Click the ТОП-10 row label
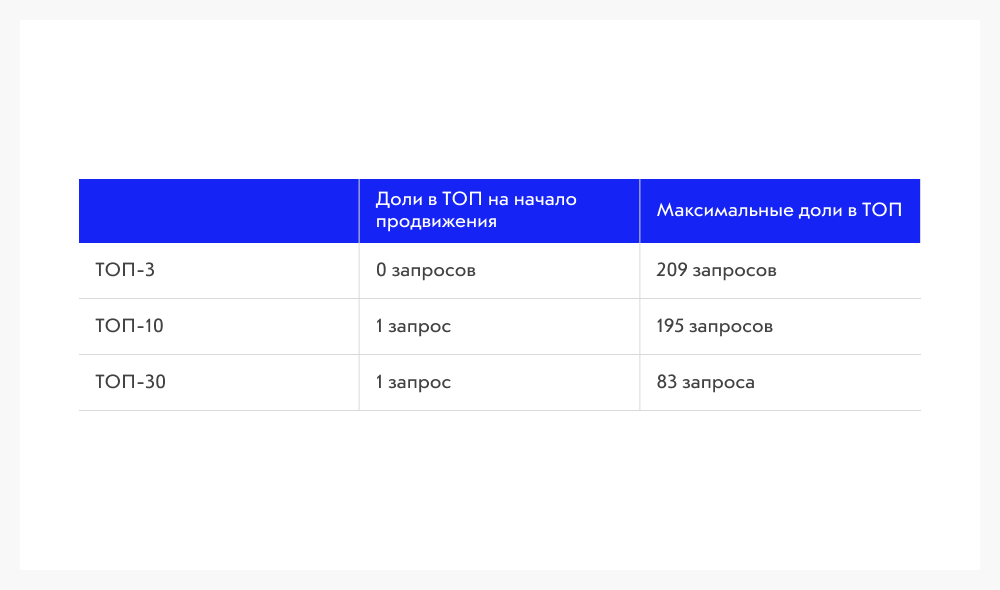 point(129,326)
